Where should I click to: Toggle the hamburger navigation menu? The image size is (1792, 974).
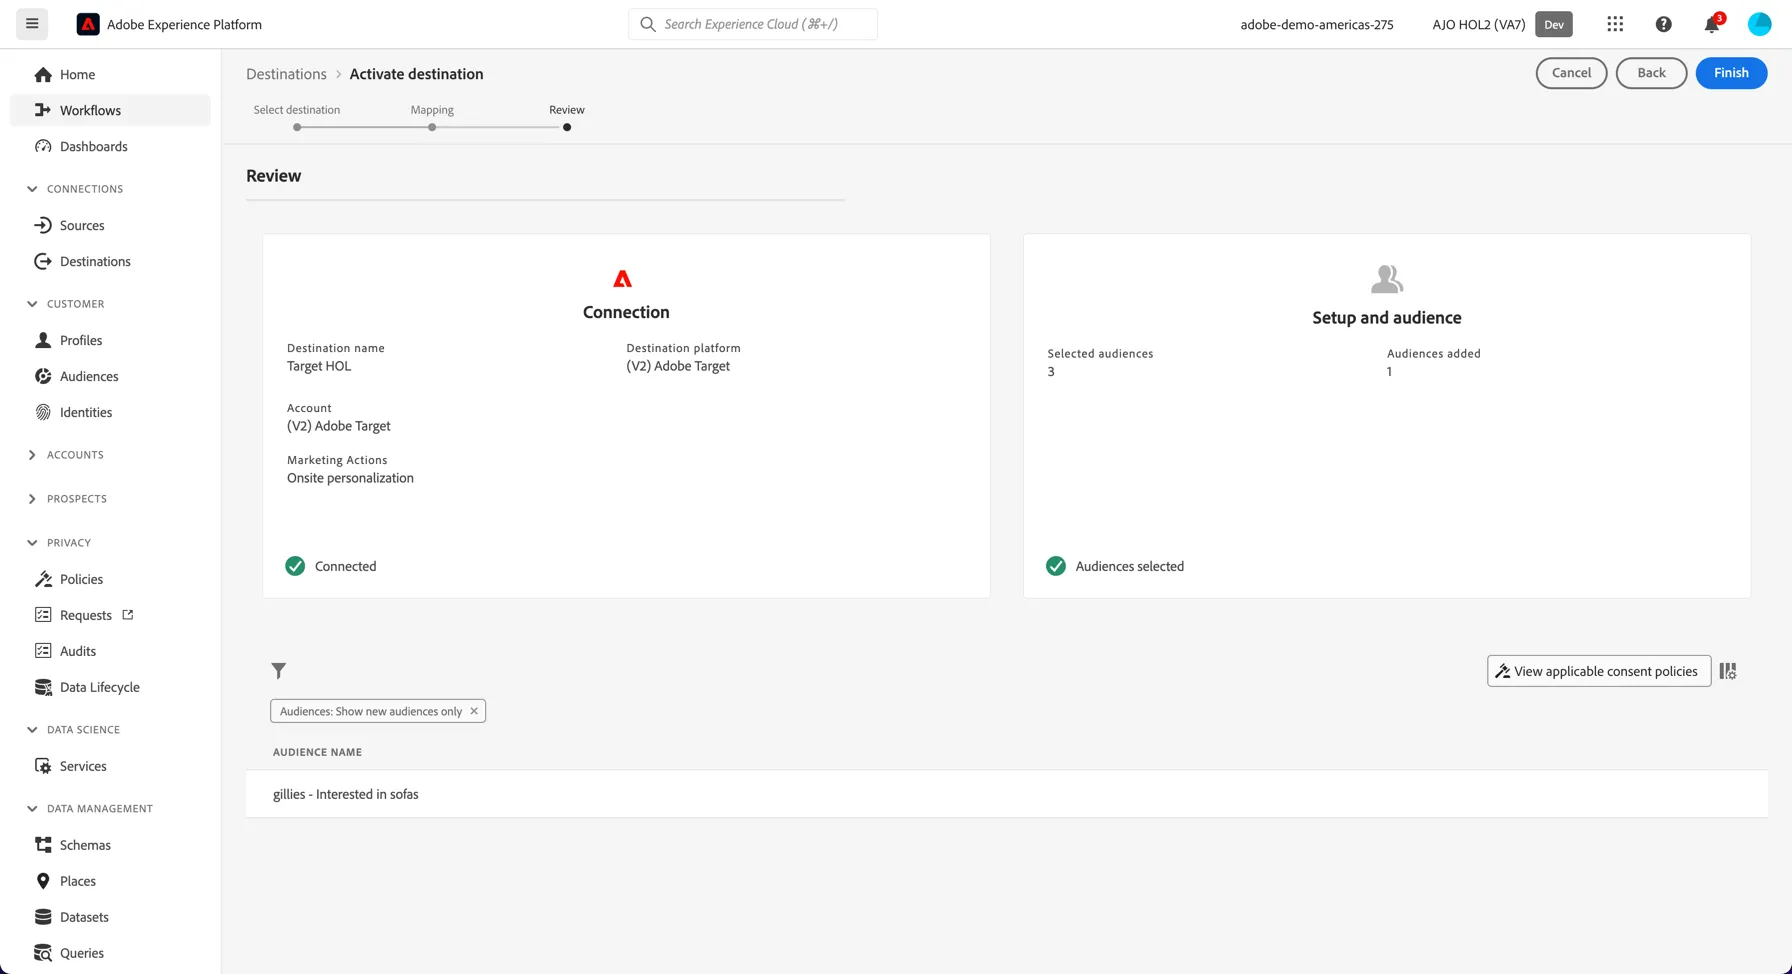click(32, 24)
